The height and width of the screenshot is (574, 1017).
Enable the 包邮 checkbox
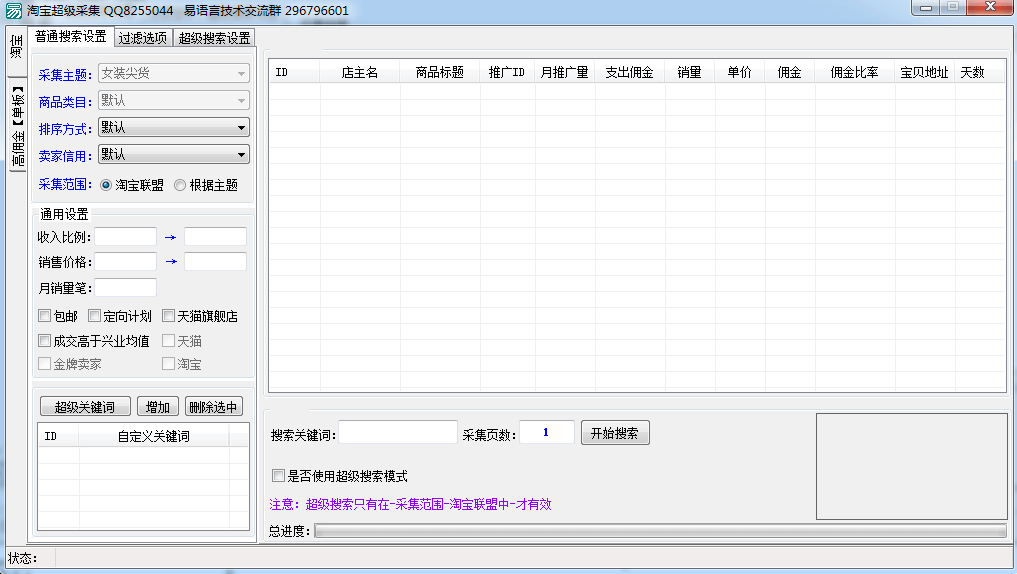tap(45, 316)
